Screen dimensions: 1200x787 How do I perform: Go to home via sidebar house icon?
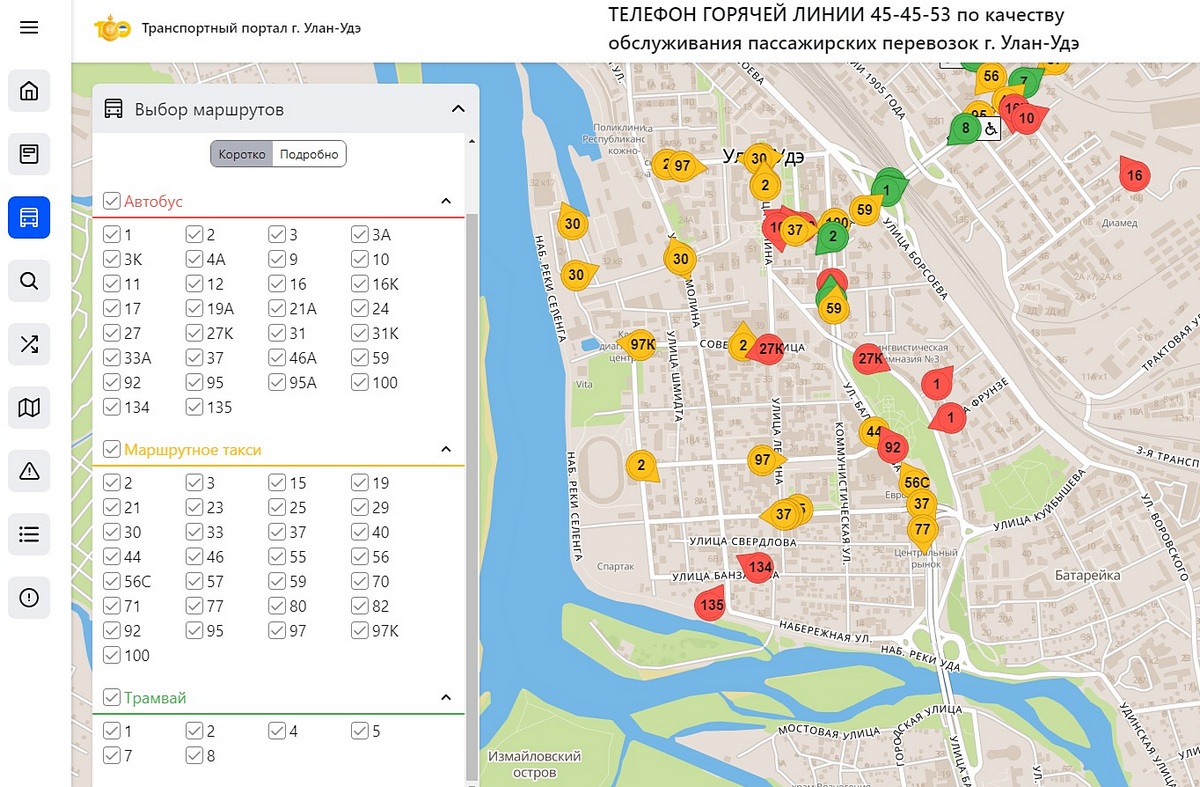(29, 91)
